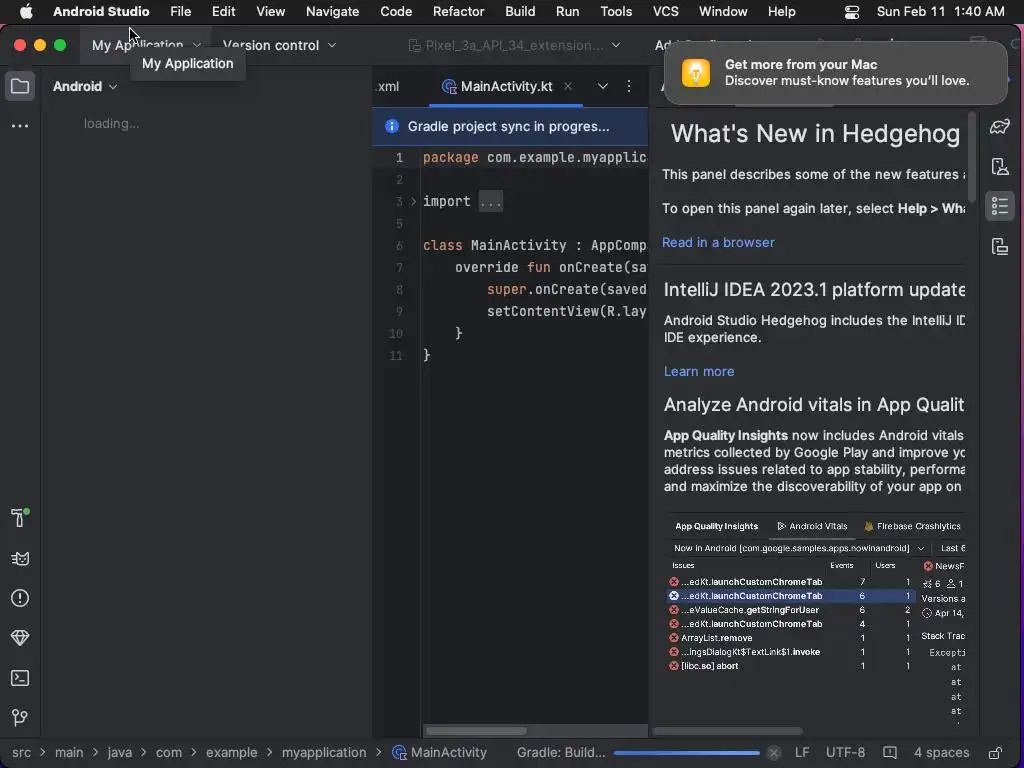Image resolution: width=1024 pixels, height=768 pixels.
Task: Open the Help menu
Action: [781, 11]
